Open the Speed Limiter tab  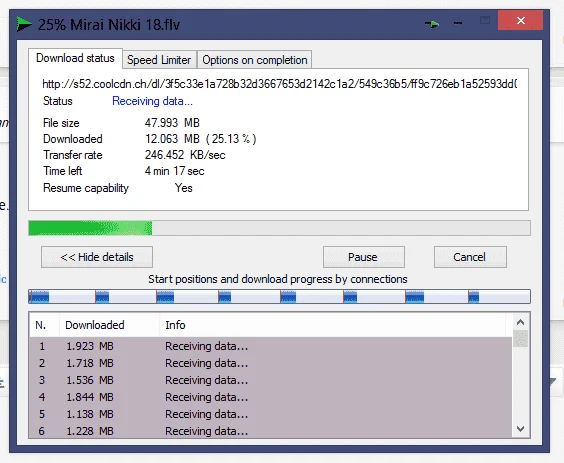[x=159, y=60]
